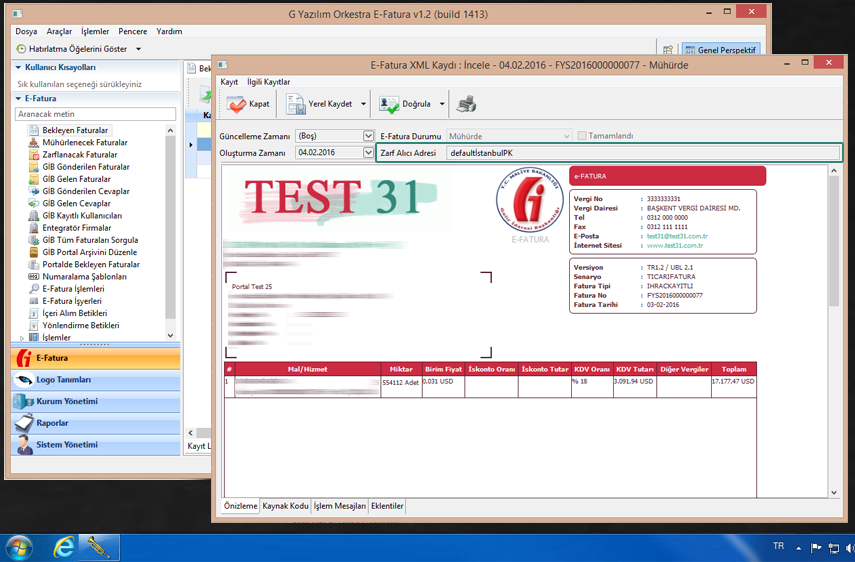
Task: Open E-Fatura Durumu dropdown
Action: coord(567,136)
